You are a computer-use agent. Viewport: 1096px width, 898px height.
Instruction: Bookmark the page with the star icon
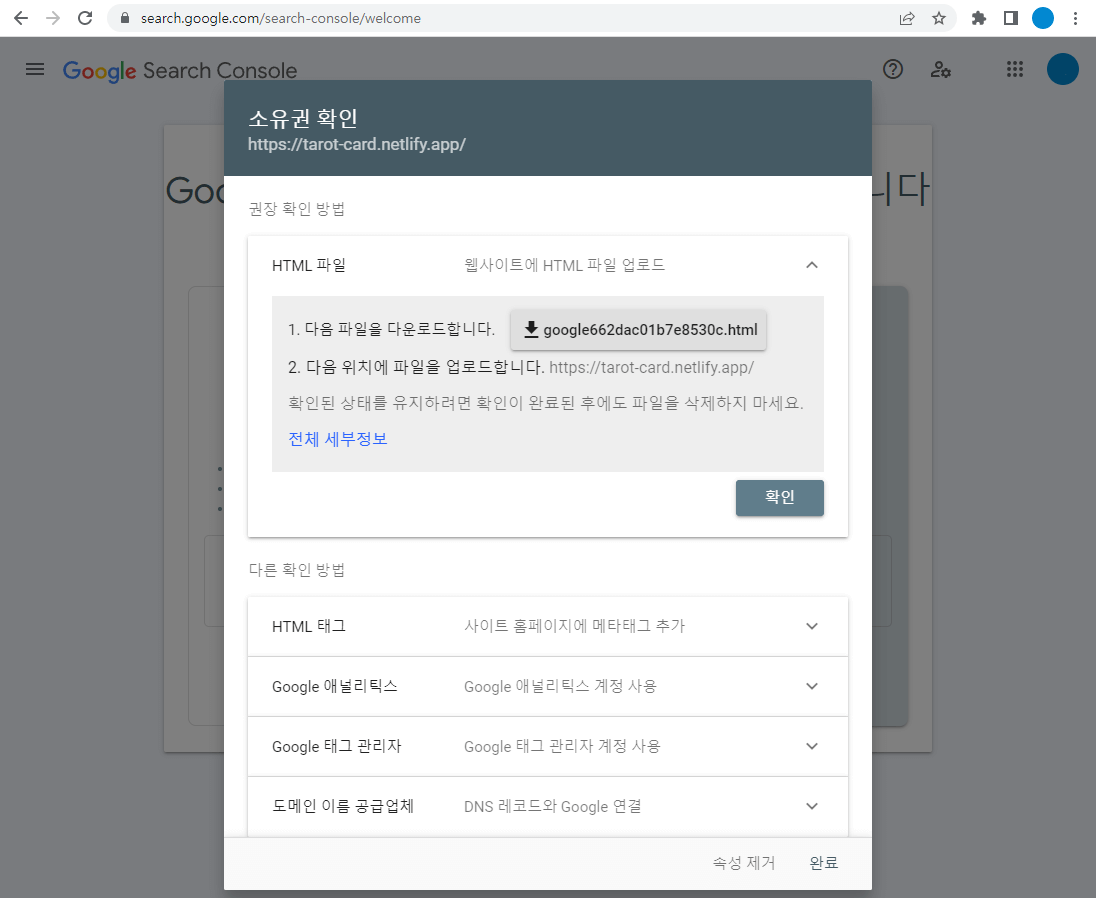[x=938, y=17]
